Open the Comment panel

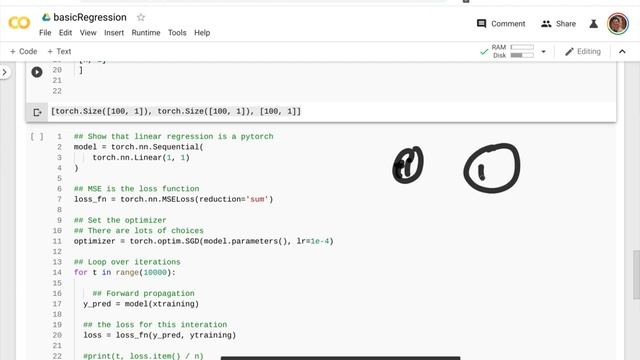(x=501, y=24)
